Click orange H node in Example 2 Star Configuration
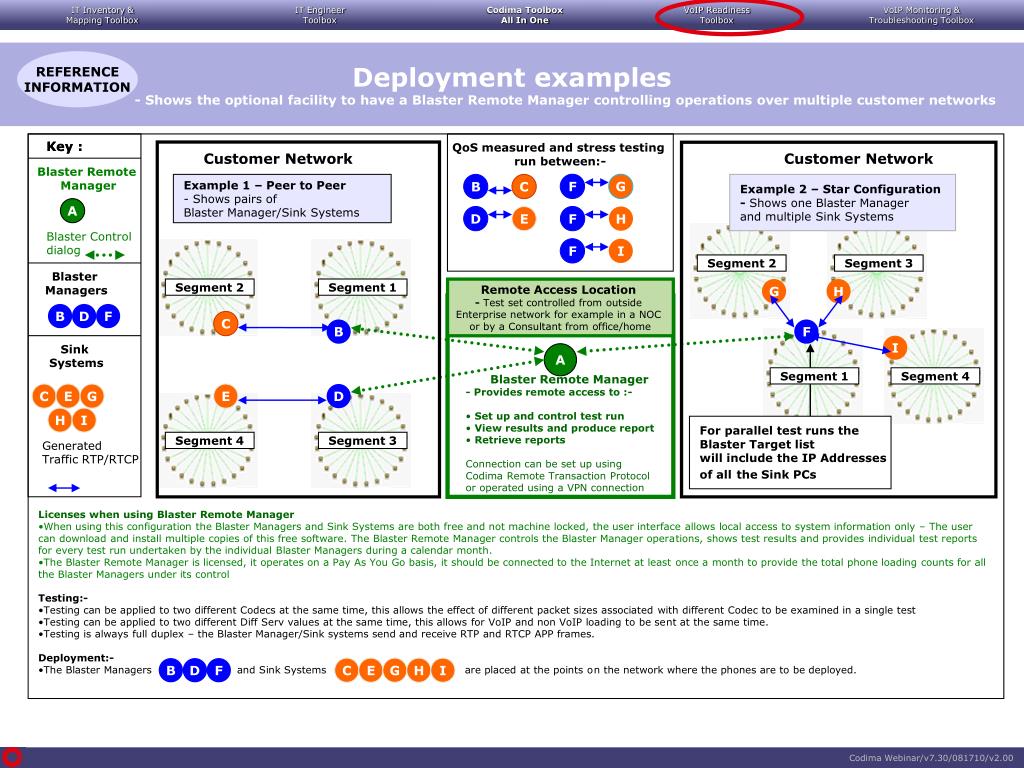The width and height of the screenshot is (1024, 768). 839,291
